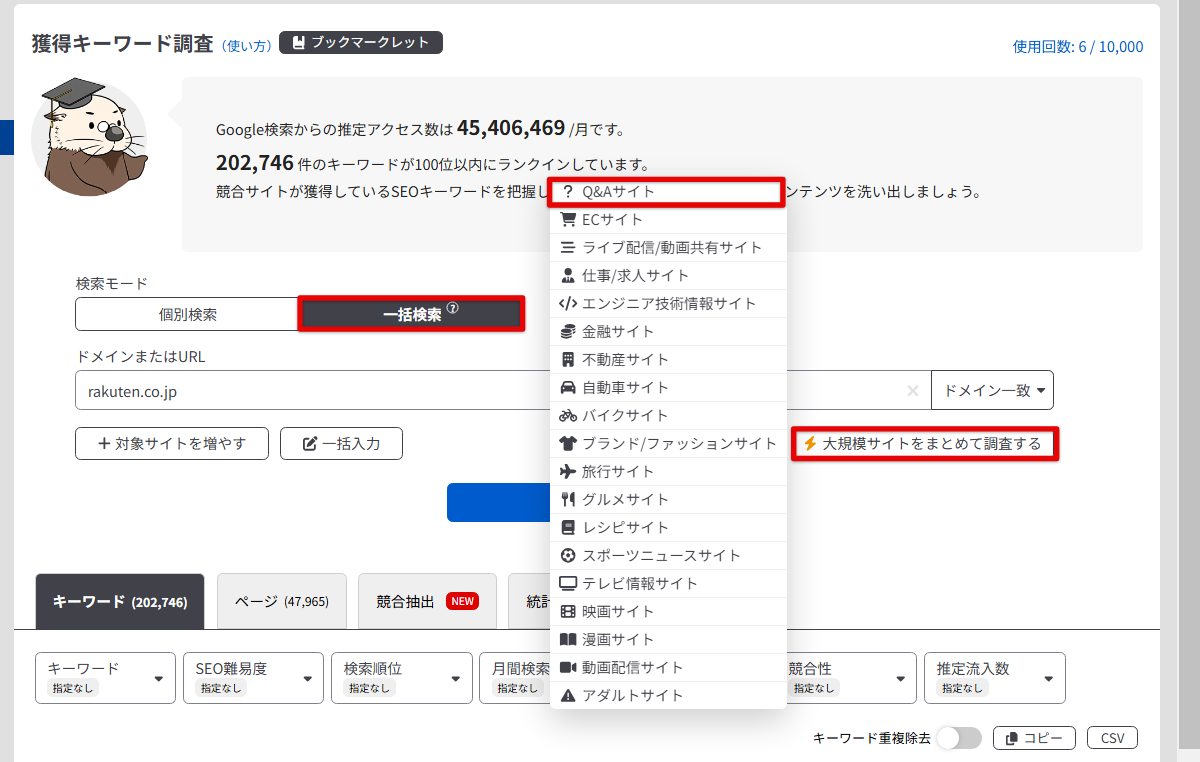Select the エンジニア技術情報サイト code icon
Viewport: 1200px width, 762px height.
(x=566, y=303)
